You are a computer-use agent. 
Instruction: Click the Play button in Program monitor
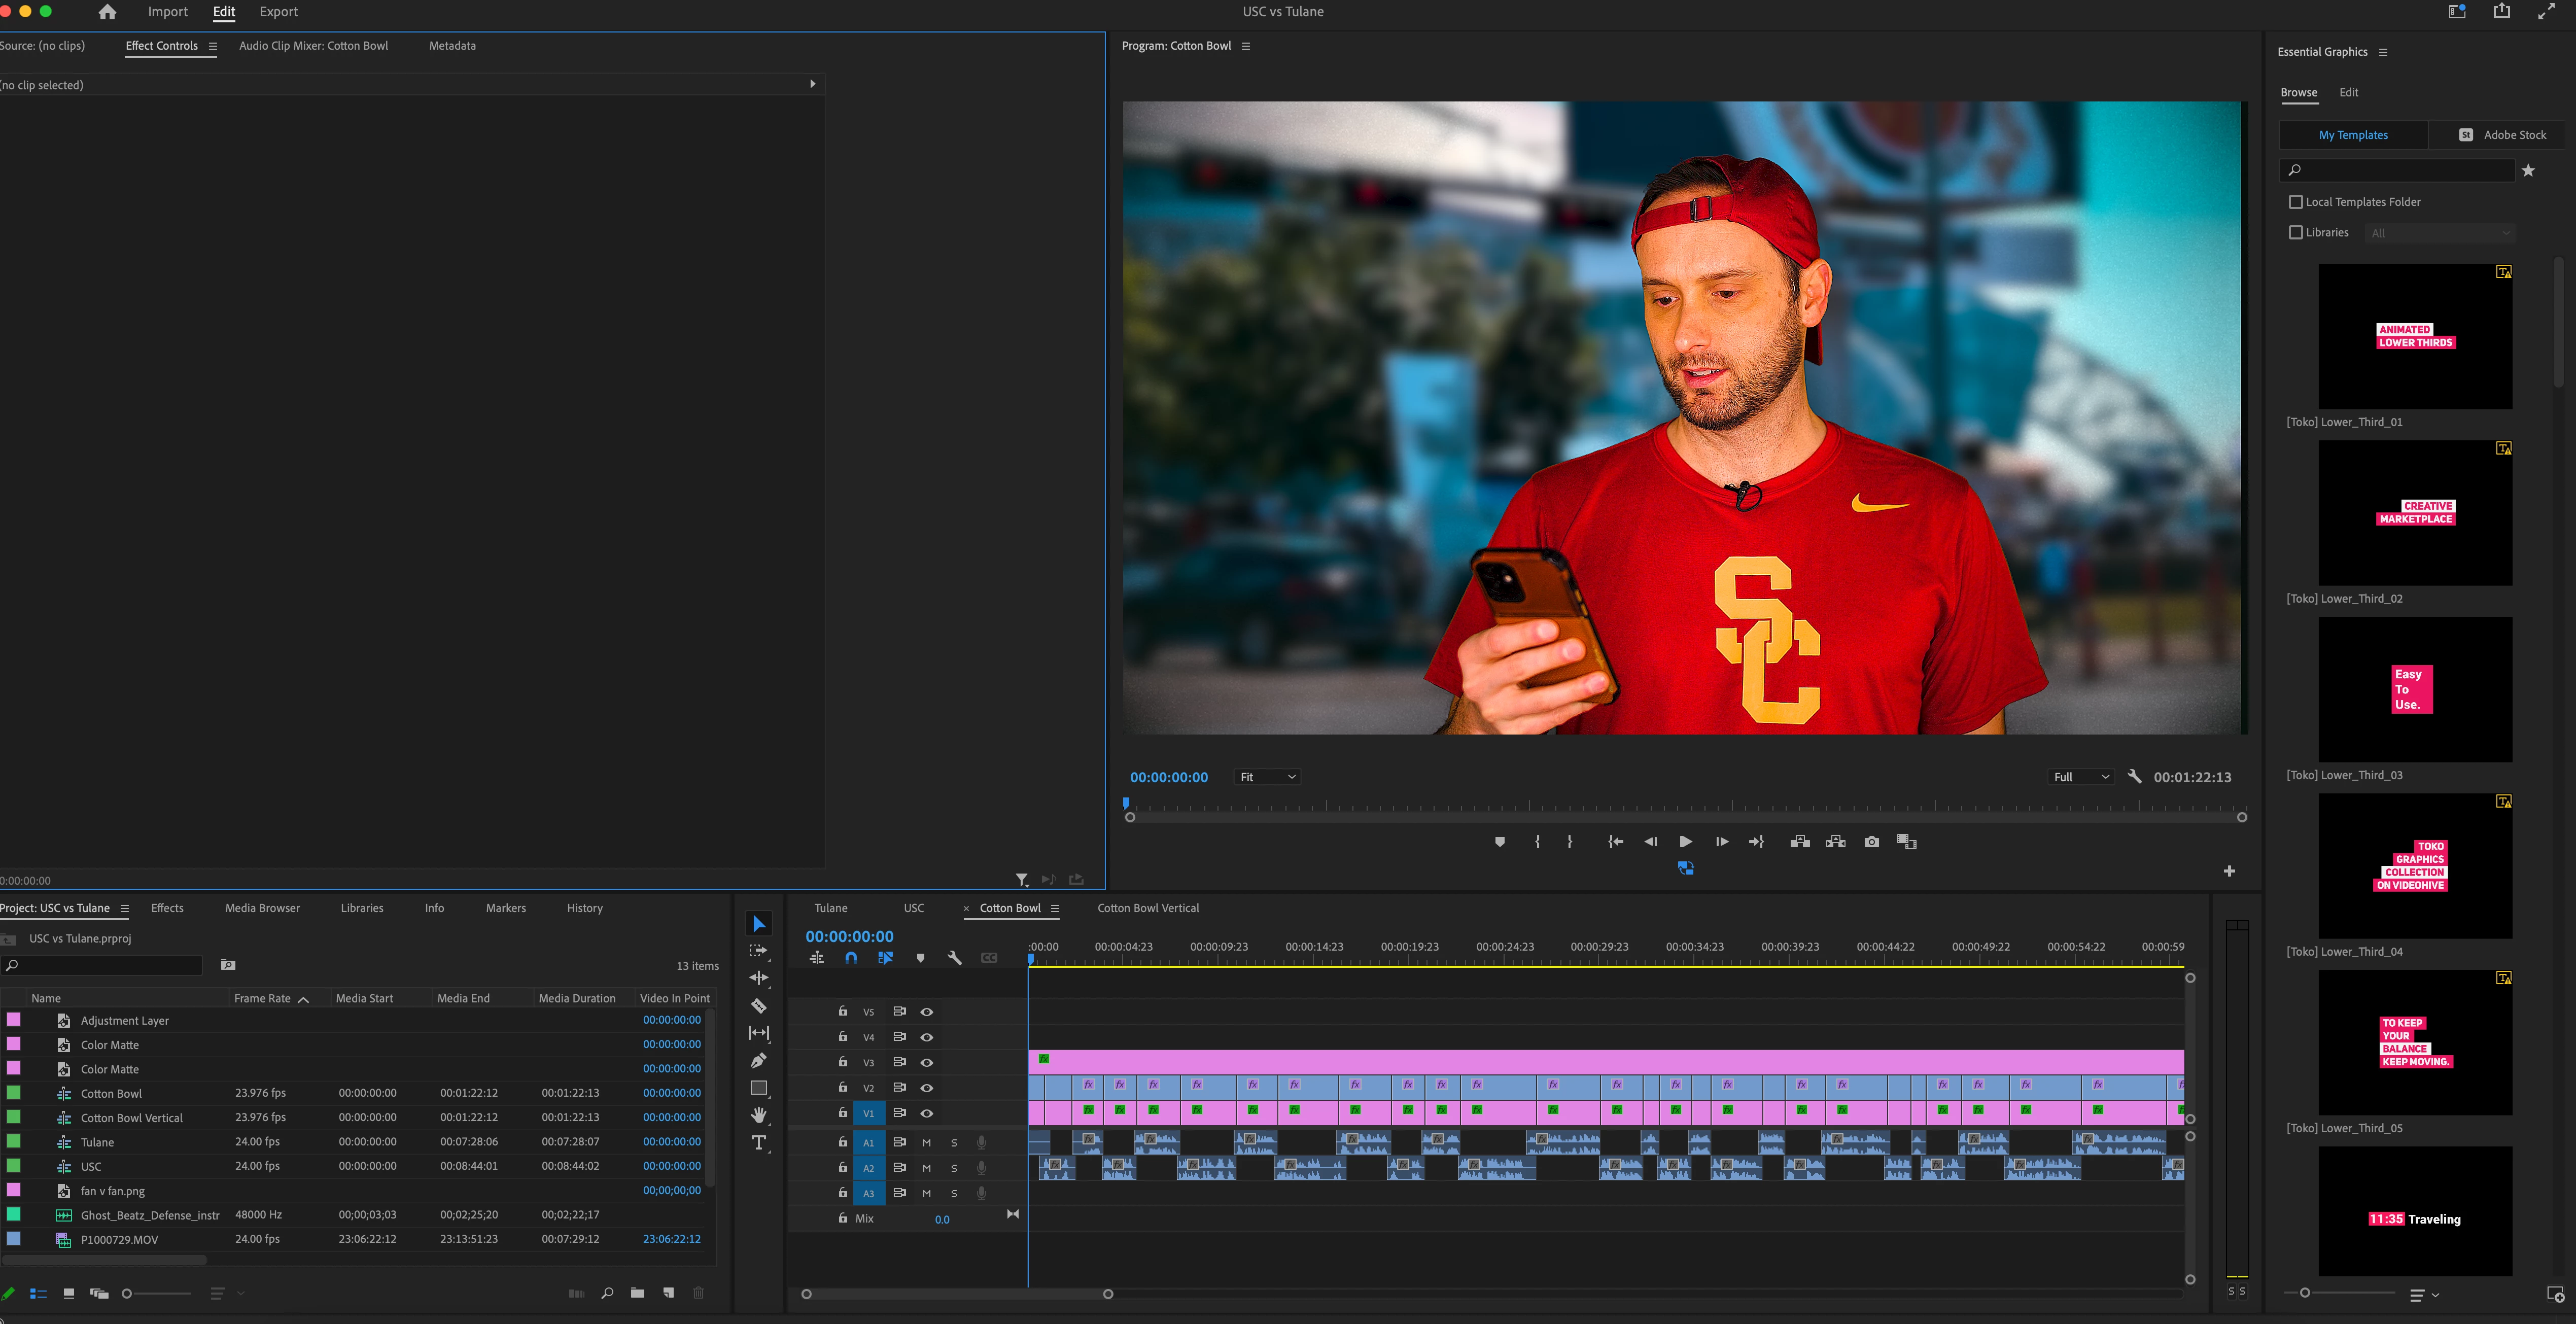point(1685,842)
